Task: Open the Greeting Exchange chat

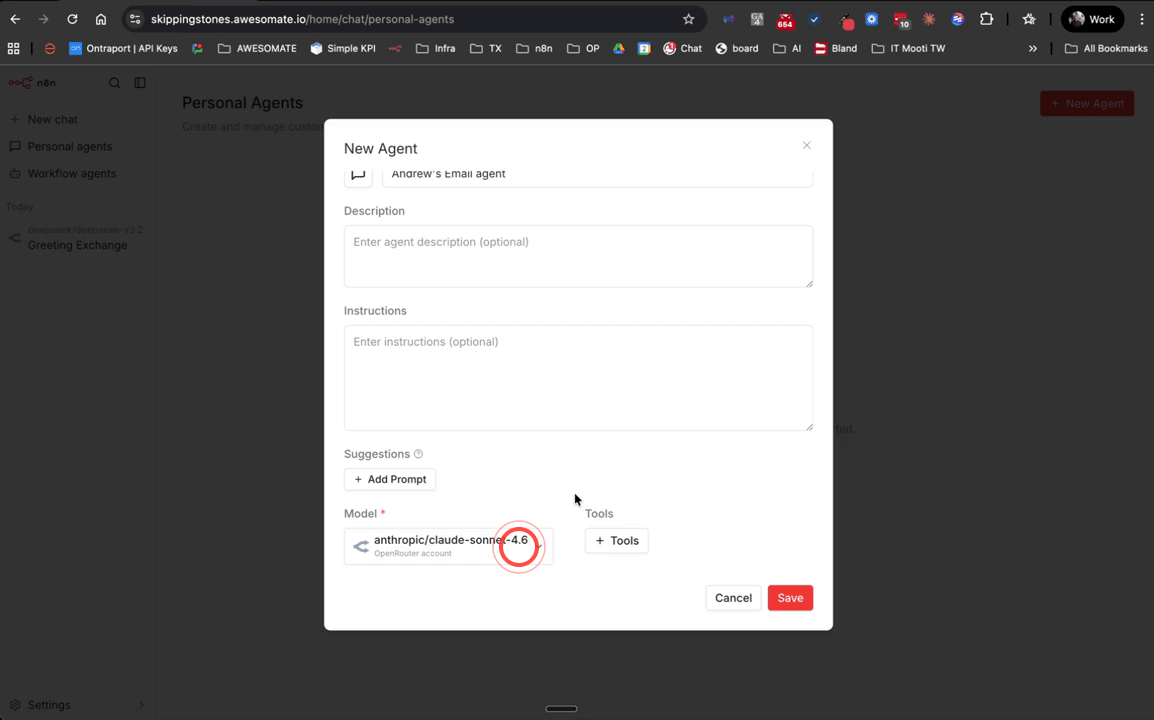Action: coord(77,238)
